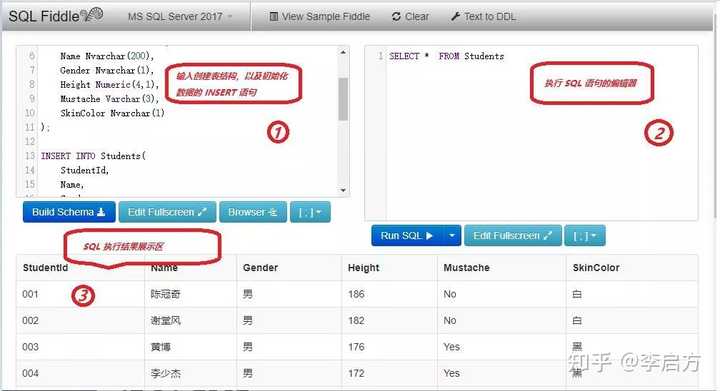
Task: Click the Mustache column header
Action: click(x=466, y=268)
